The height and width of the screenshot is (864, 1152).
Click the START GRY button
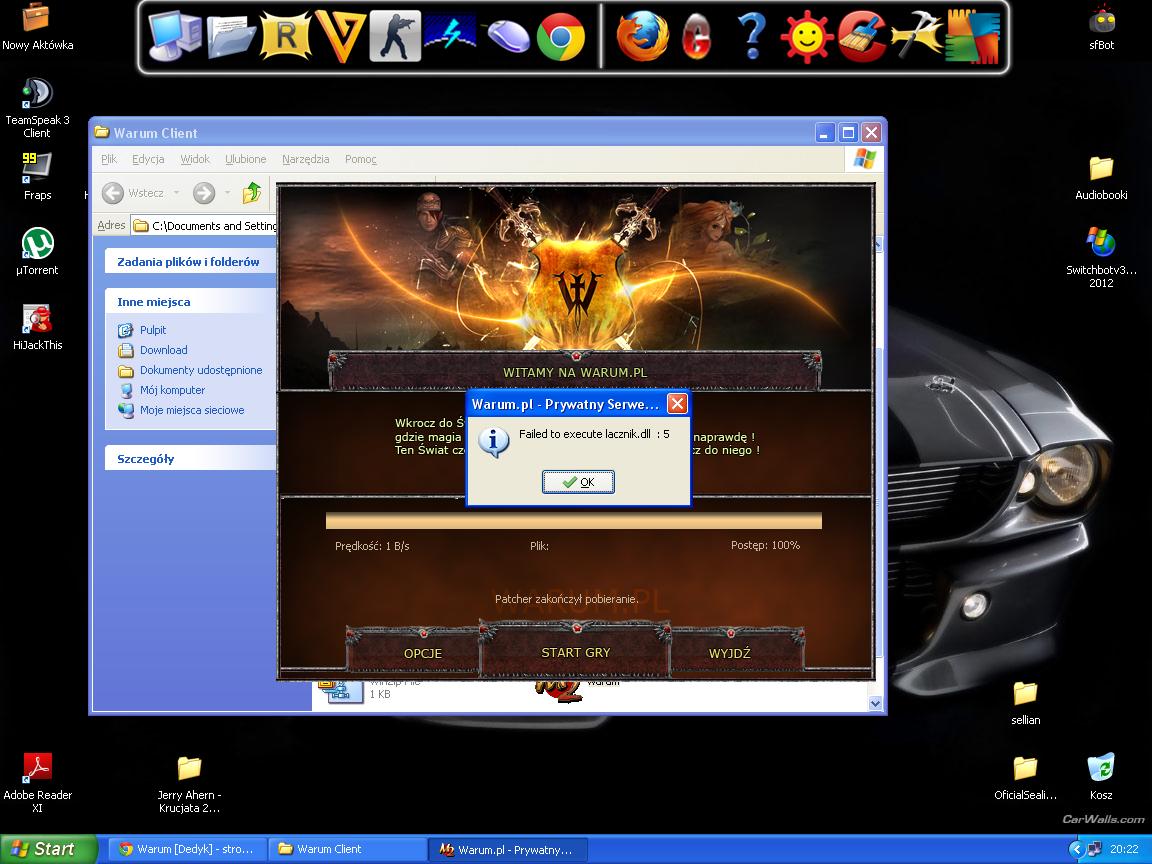click(x=575, y=652)
